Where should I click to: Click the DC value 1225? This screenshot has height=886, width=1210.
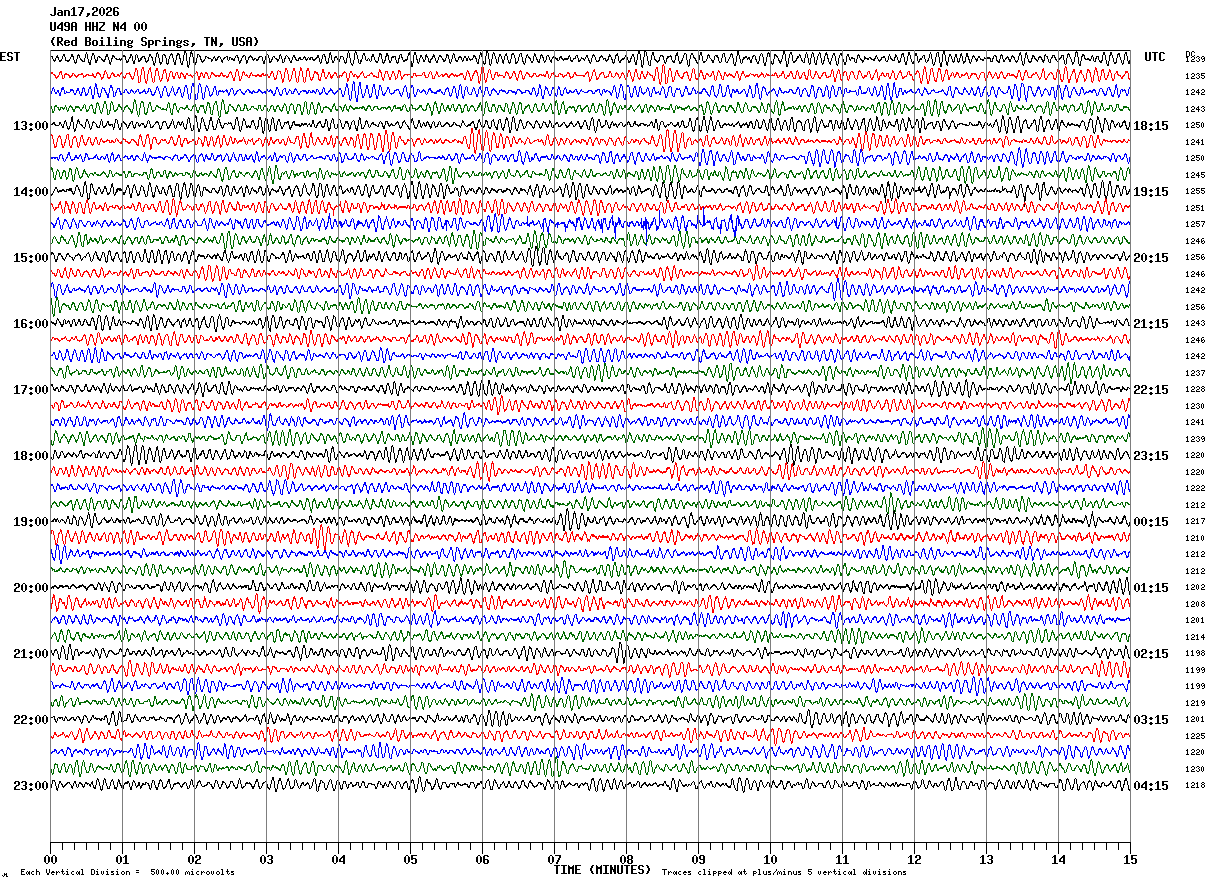click(x=1195, y=736)
